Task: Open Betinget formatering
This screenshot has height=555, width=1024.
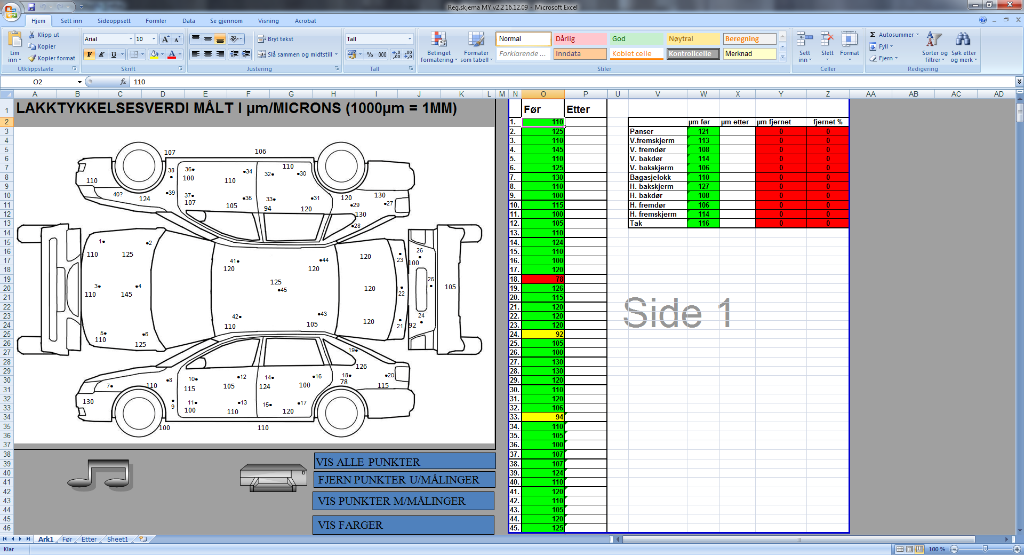Action: [x=438, y=47]
